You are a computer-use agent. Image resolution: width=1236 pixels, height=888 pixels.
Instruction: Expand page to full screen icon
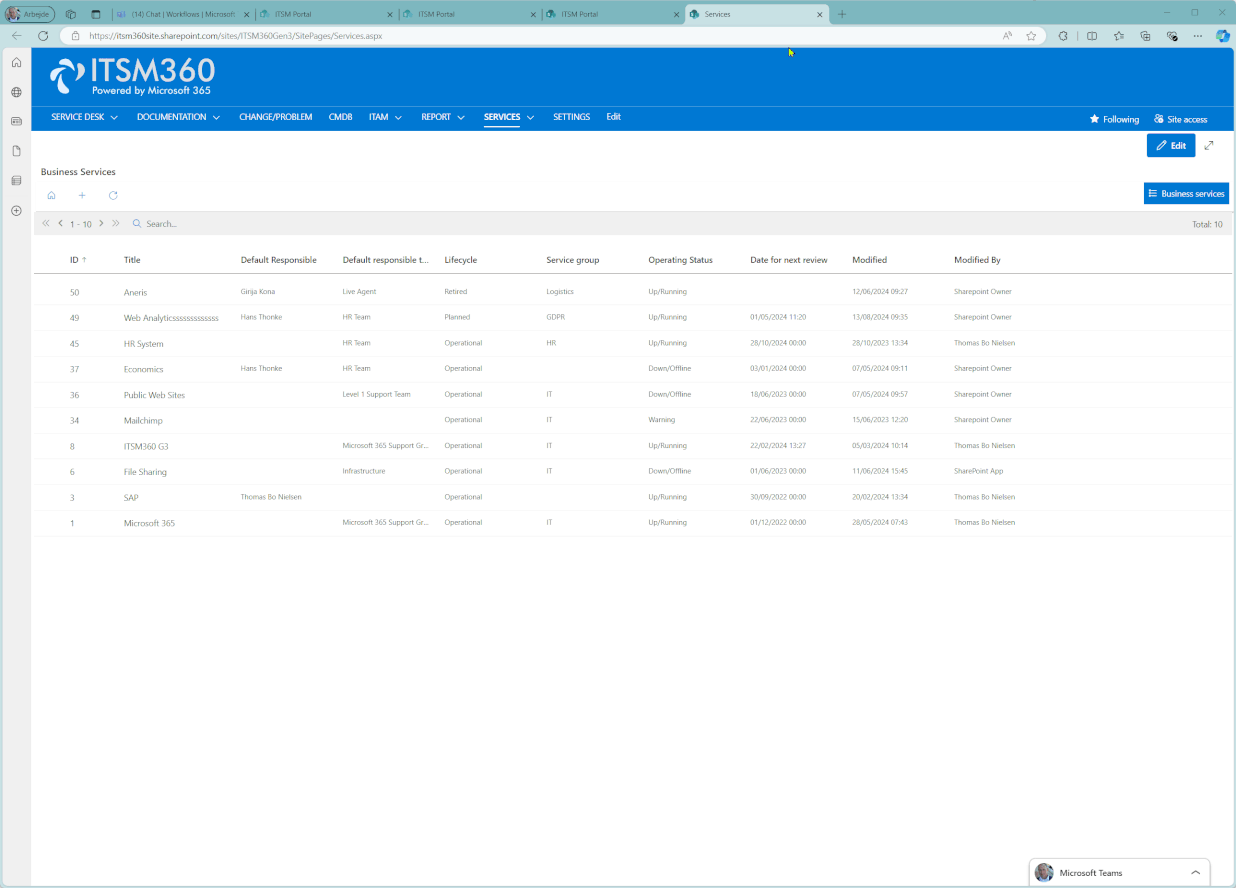(1209, 146)
